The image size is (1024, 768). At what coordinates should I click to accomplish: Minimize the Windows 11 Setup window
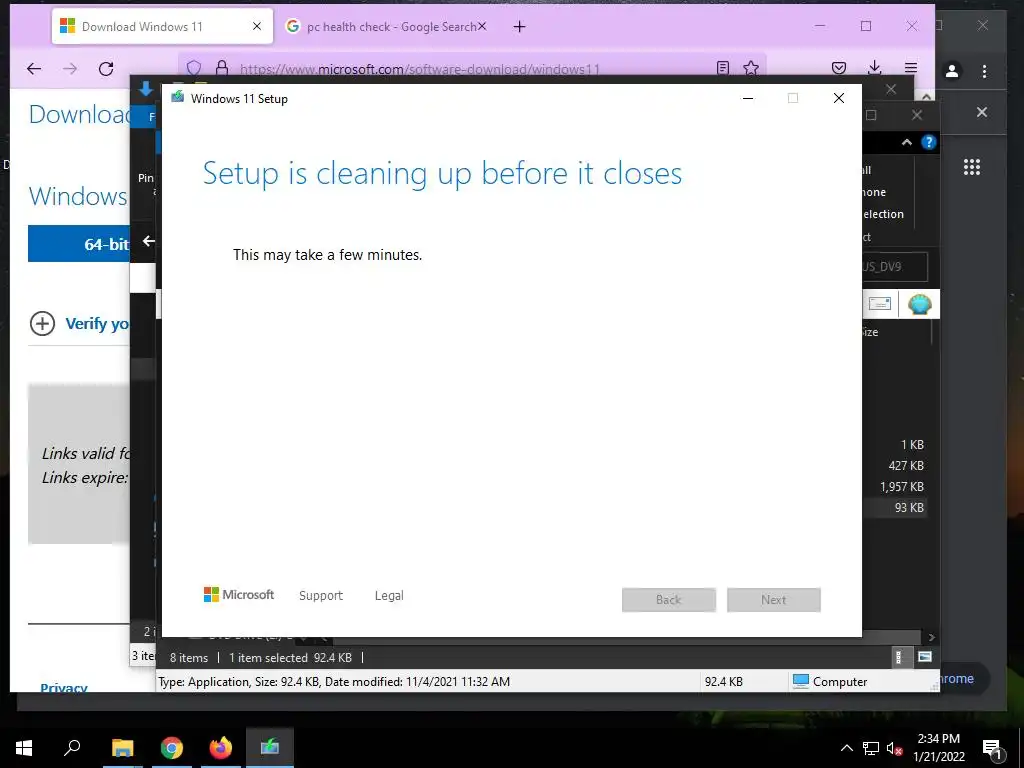coord(748,98)
